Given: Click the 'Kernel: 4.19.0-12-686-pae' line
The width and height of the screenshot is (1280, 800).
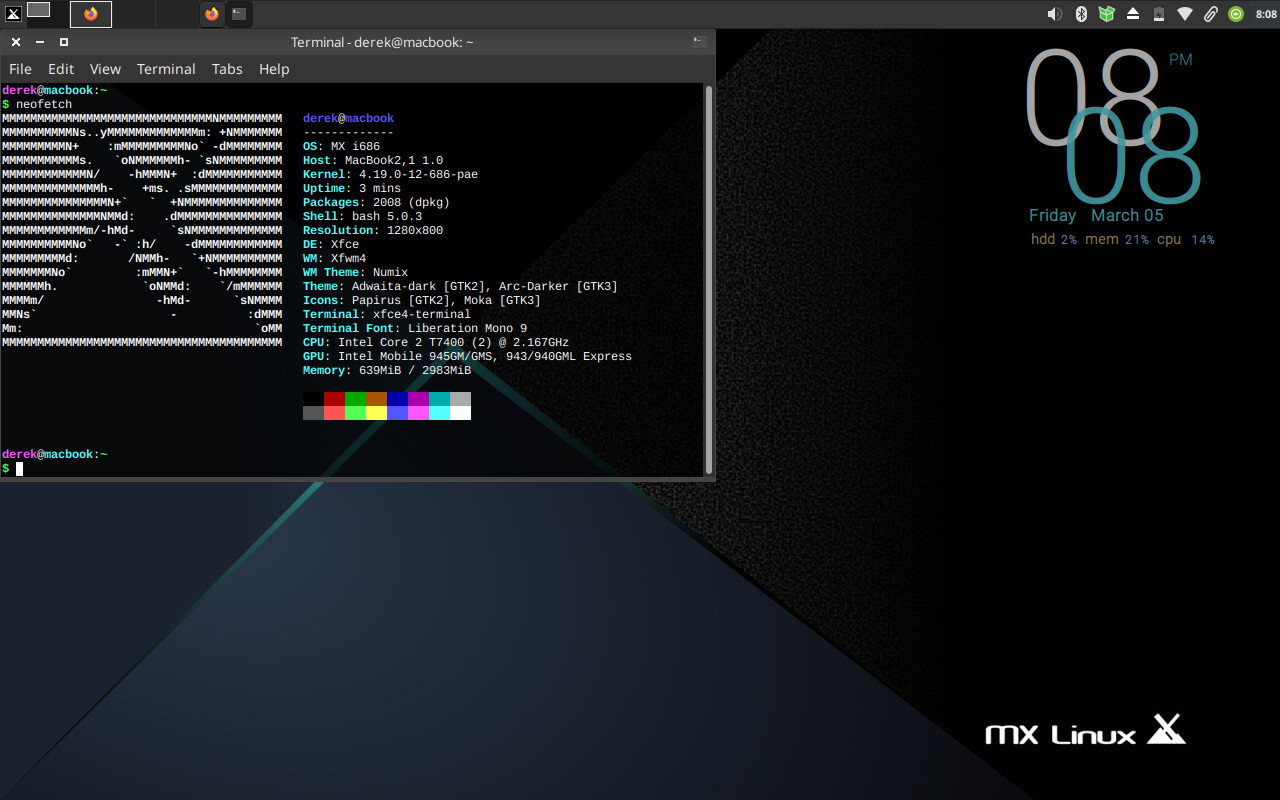Looking at the screenshot, I should pos(390,174).
